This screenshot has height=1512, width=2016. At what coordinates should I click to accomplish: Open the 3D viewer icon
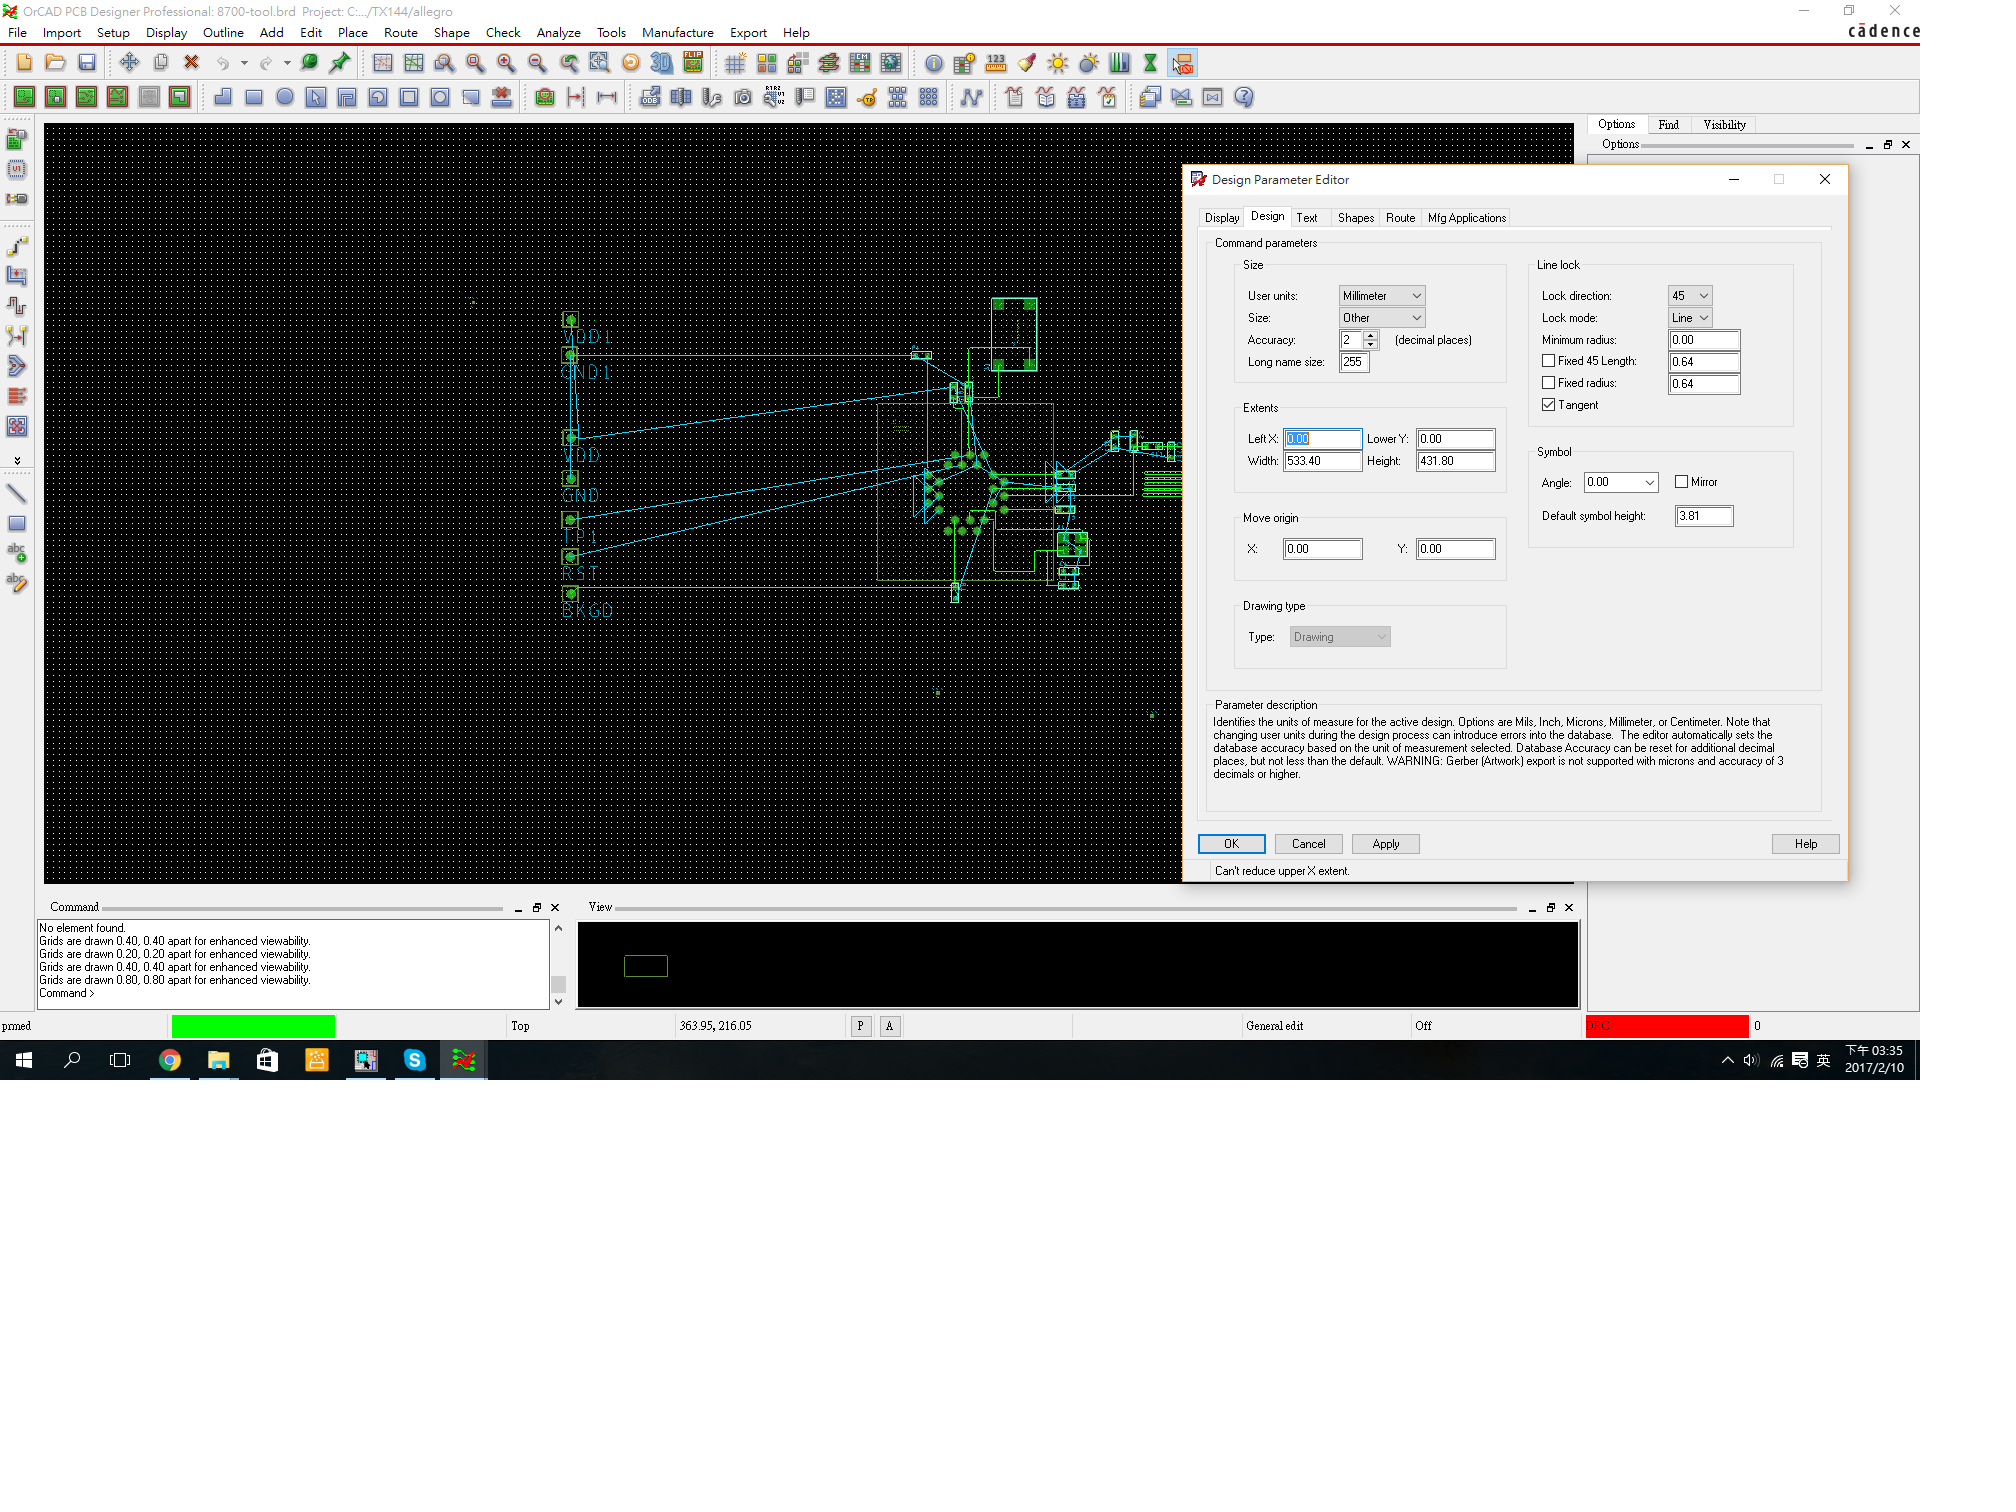point(661,63)
